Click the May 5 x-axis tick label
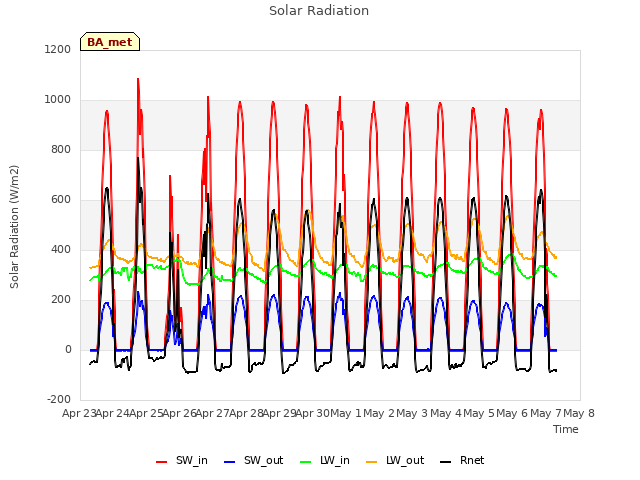The width and height of the screenshot is (640, 480). tap(479, 413)
